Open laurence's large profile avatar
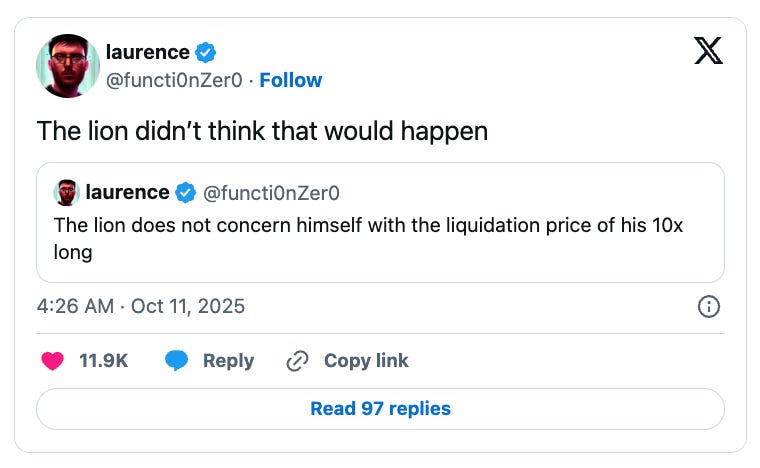This screenshot has width=760, height=468. coord(67,65)
